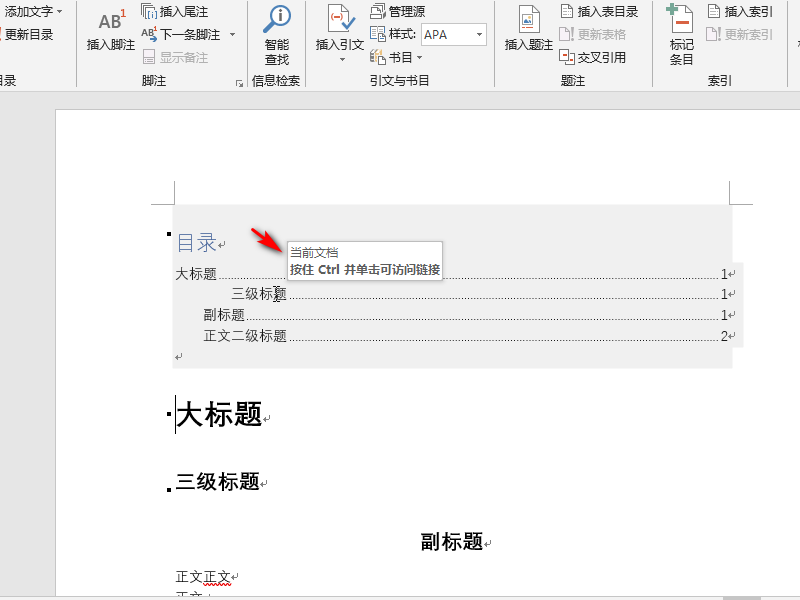Expand the Insert Citation dropdown arrow
The image size is (800, 600).
342,60
